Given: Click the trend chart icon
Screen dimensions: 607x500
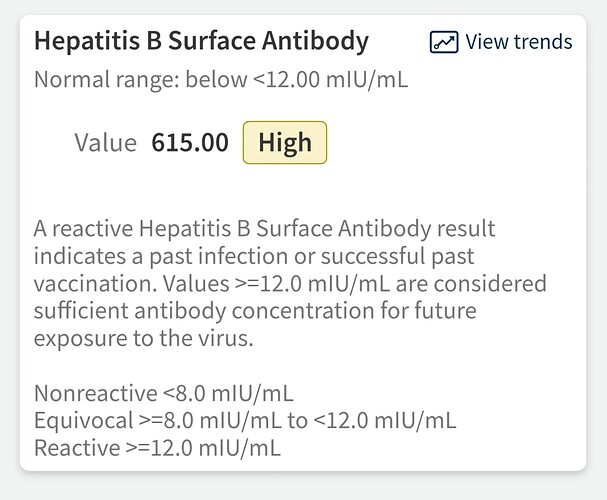Looking at the screenshot, I should click(444, 42).
